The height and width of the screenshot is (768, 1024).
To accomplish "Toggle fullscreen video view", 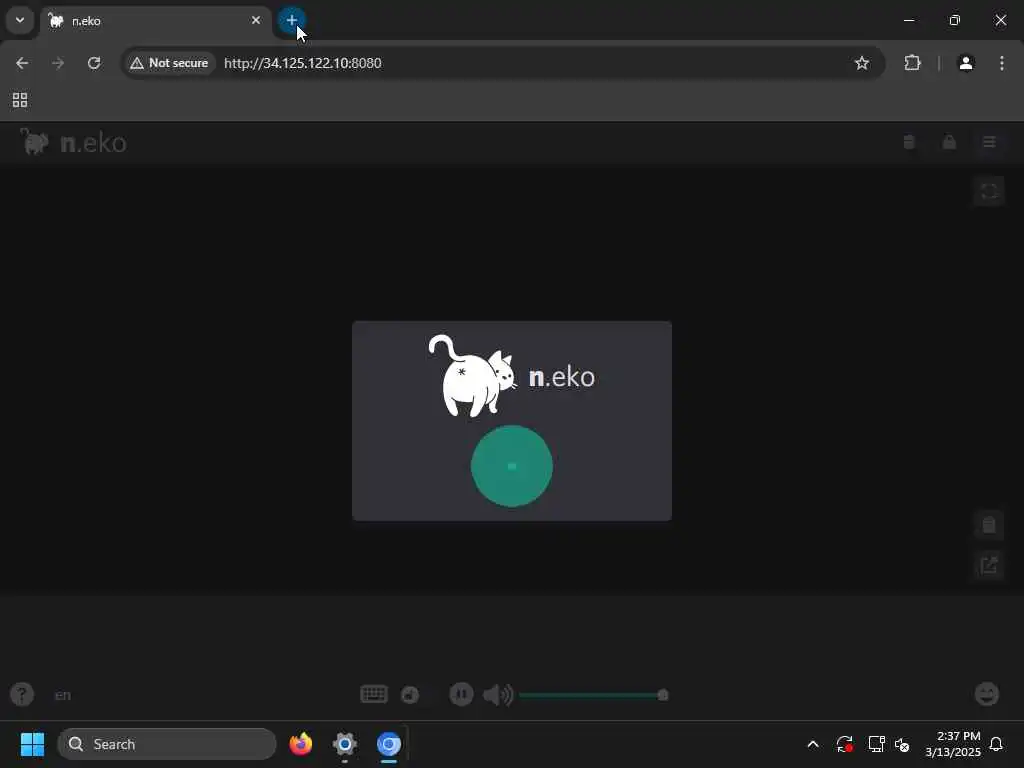I will click(x=989, y=191).
